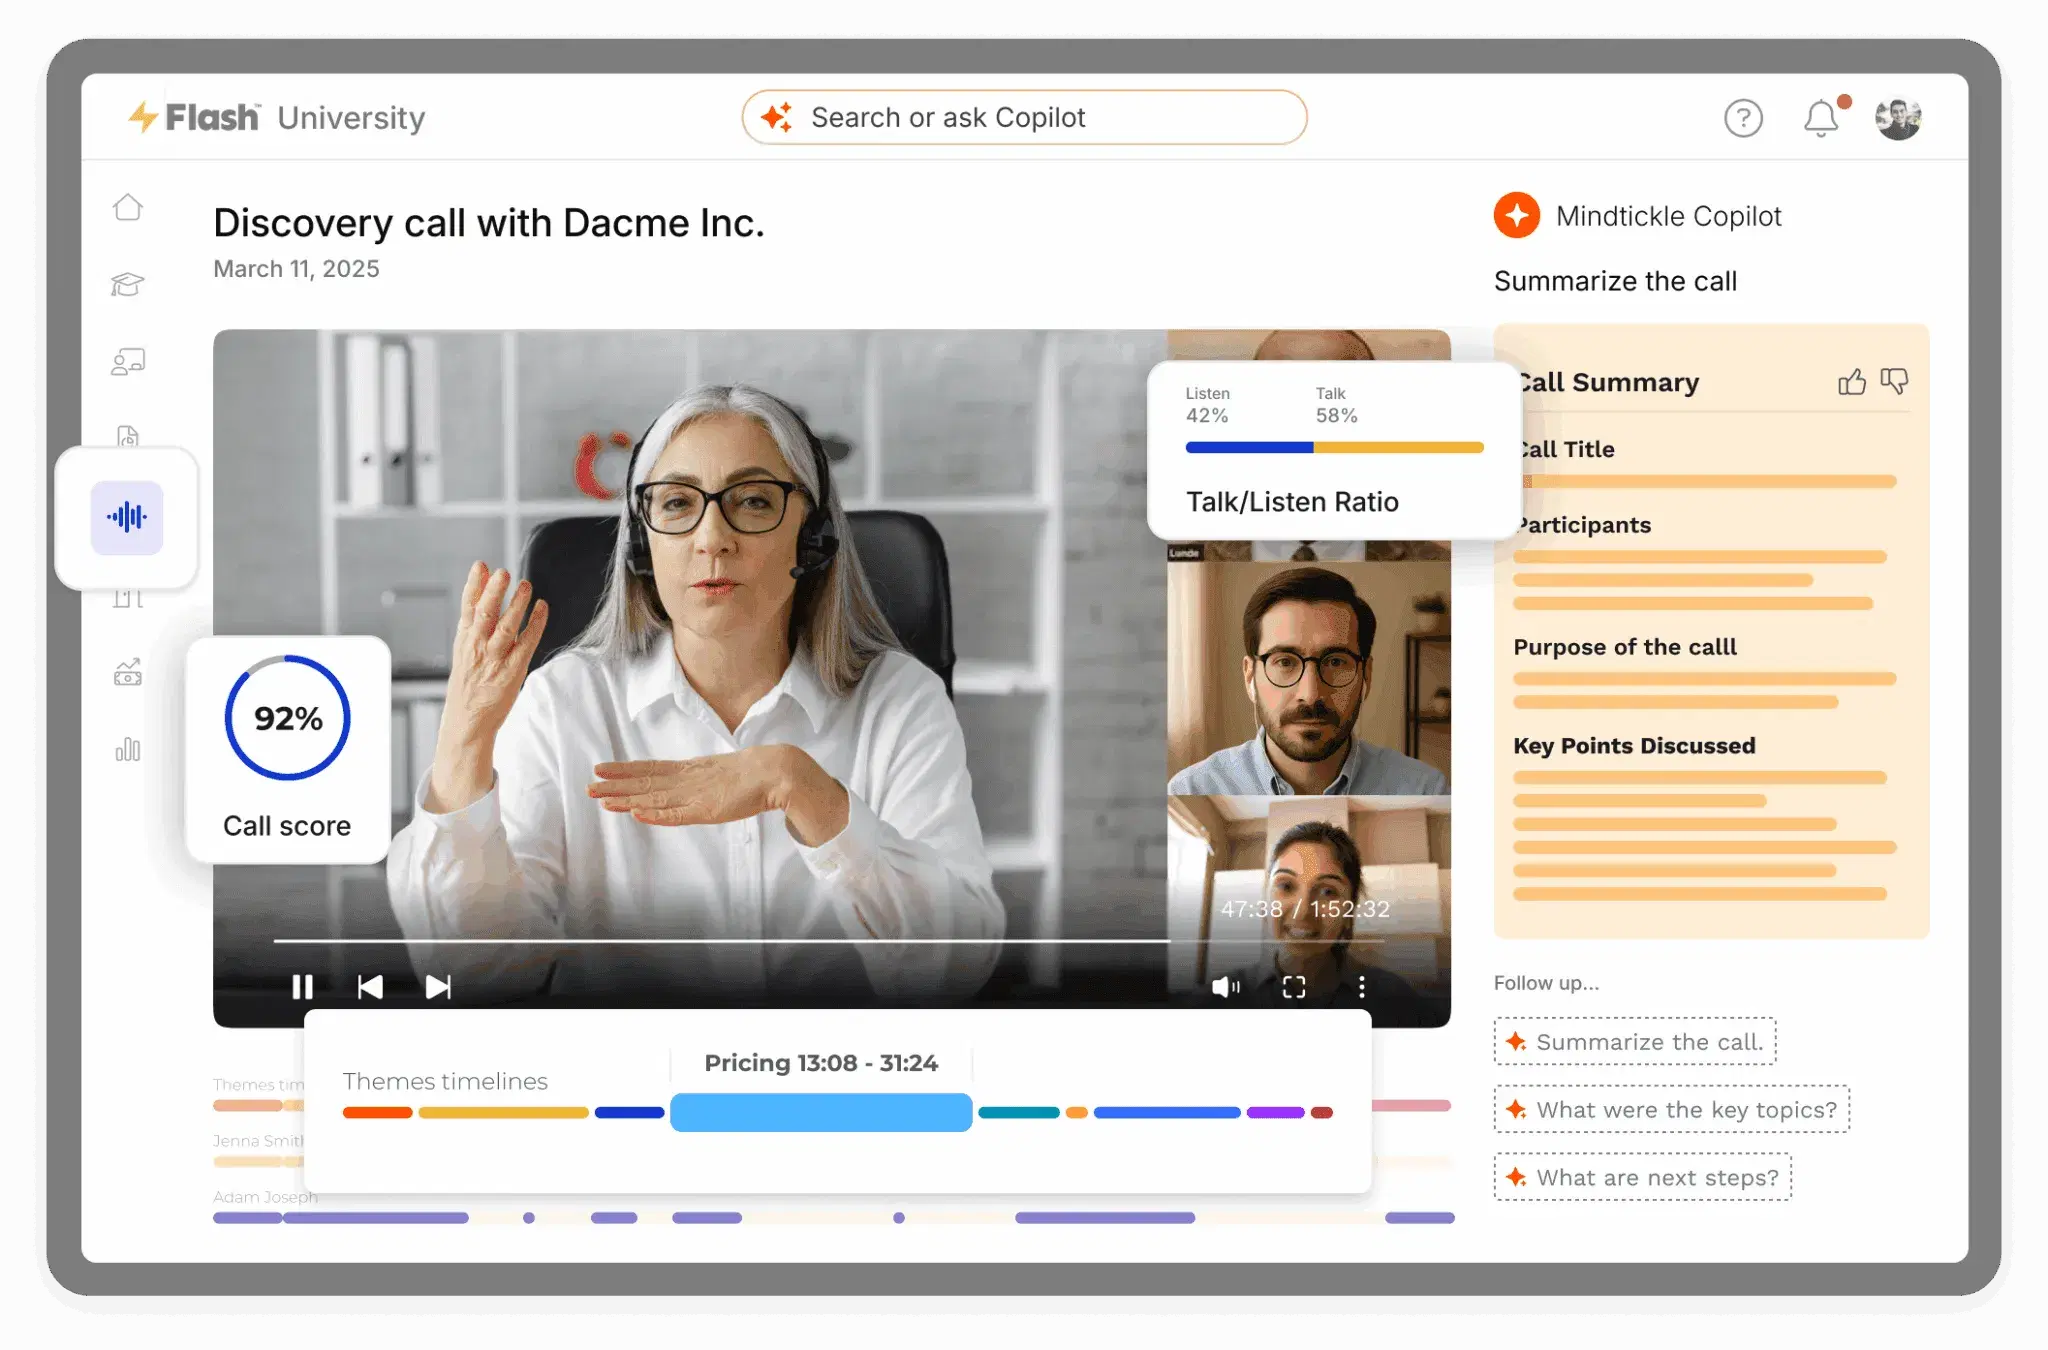Enter fullscreen mode on the video
The height and width of the screenshot is (1350, 2048).
pos(1294,987)
